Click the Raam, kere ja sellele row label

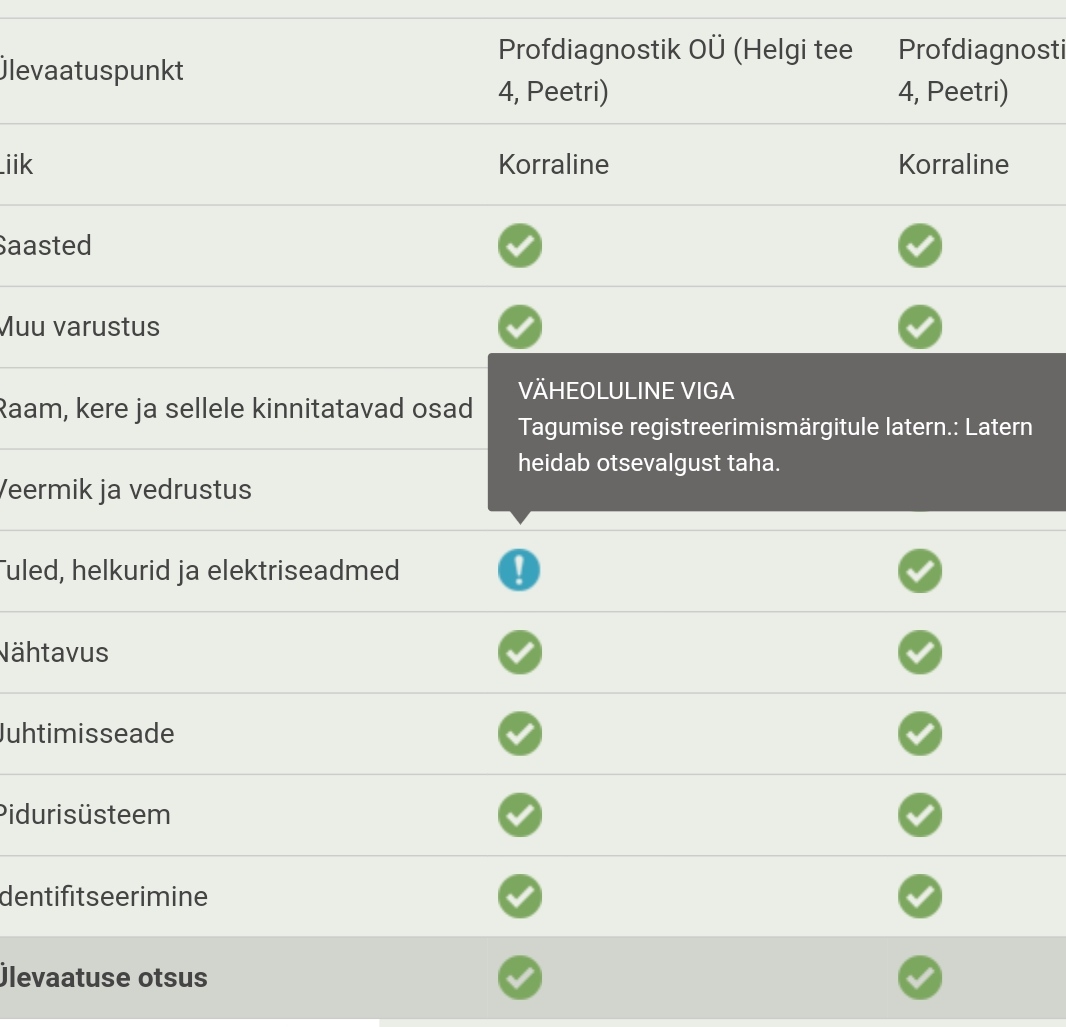coord(235,408)
